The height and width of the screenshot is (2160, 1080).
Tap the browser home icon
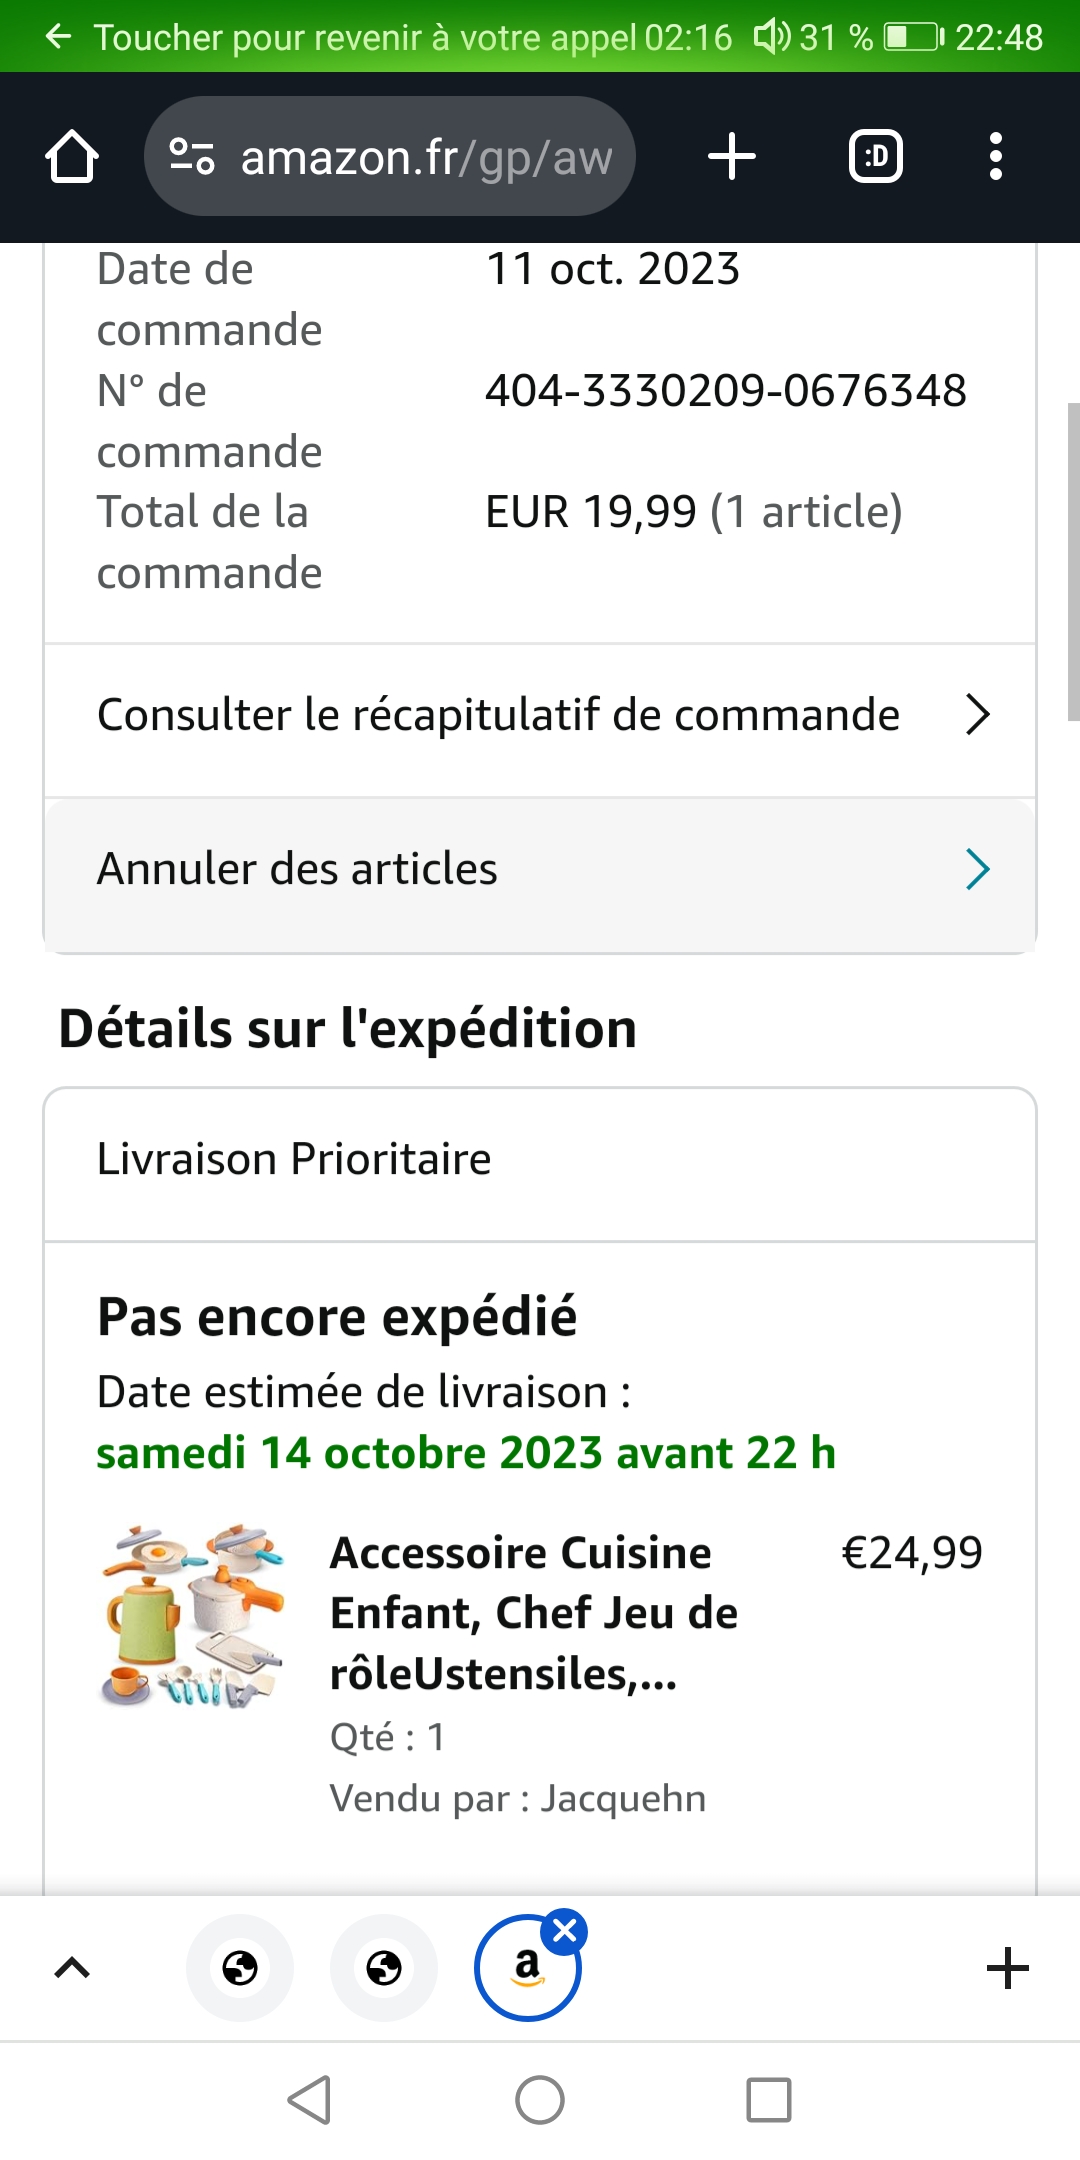(72, 157)
